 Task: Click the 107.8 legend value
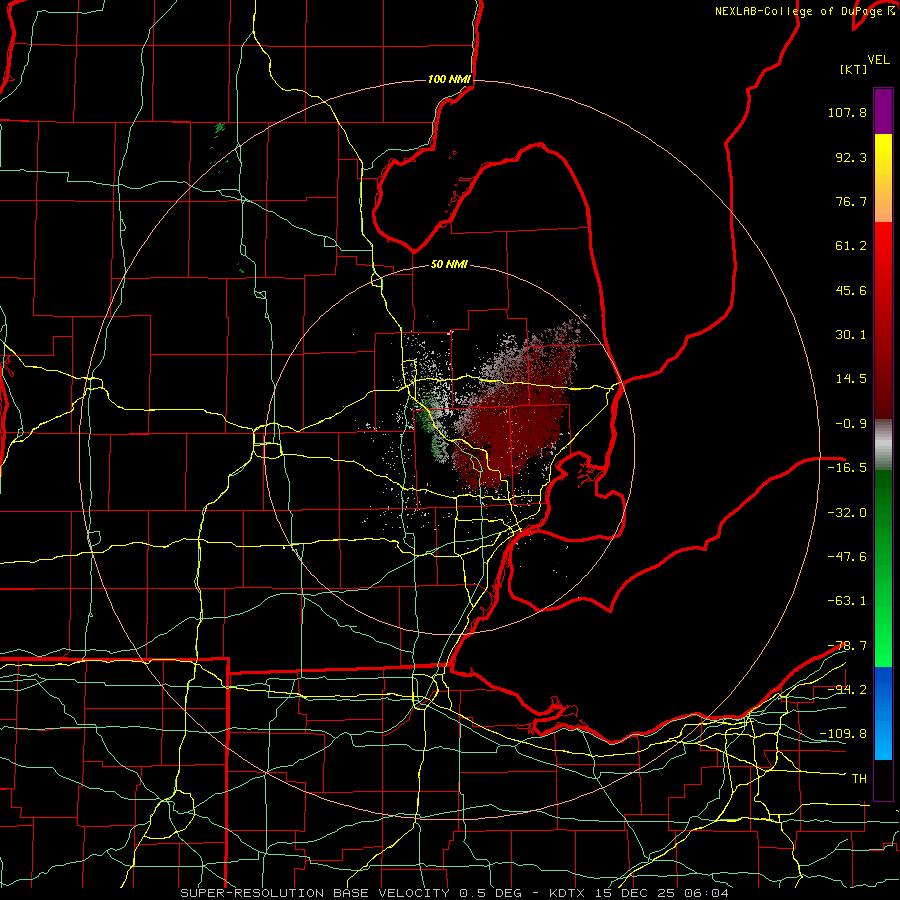click(847, 112)
